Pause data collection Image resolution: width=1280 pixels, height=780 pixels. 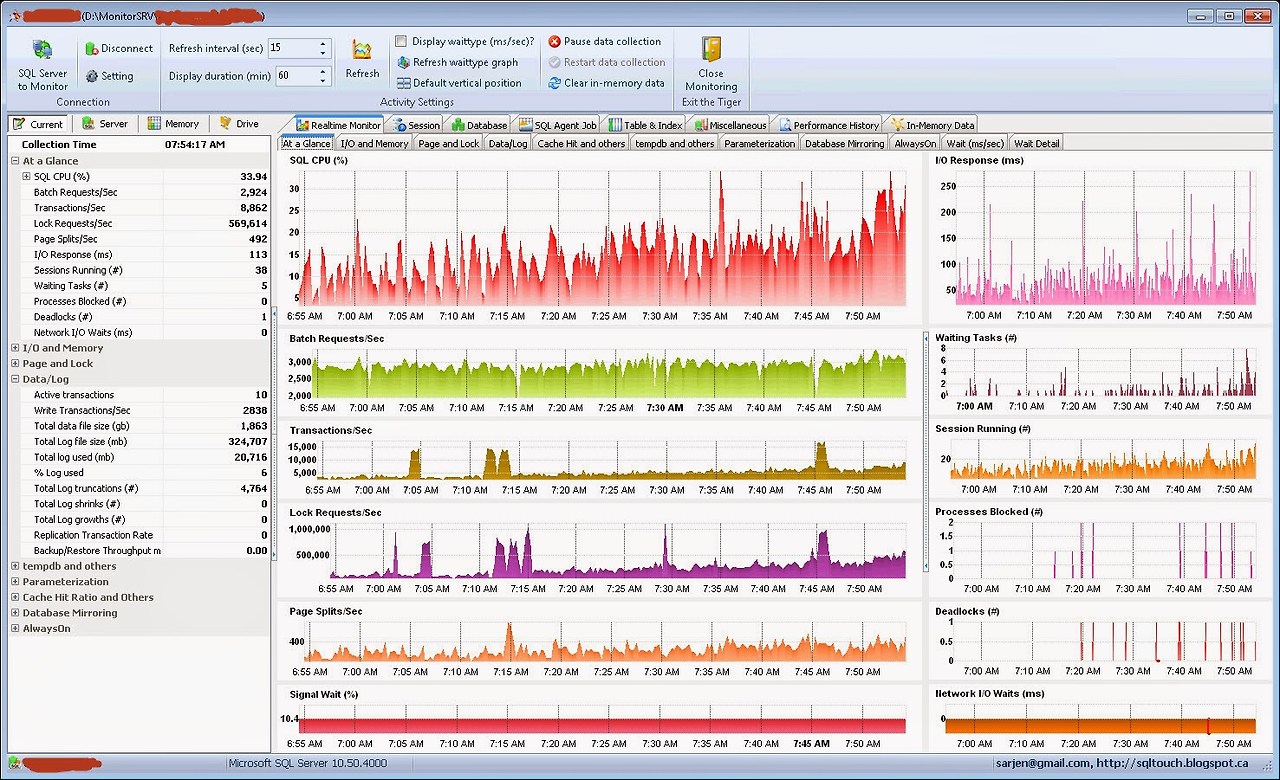point(606,41)
